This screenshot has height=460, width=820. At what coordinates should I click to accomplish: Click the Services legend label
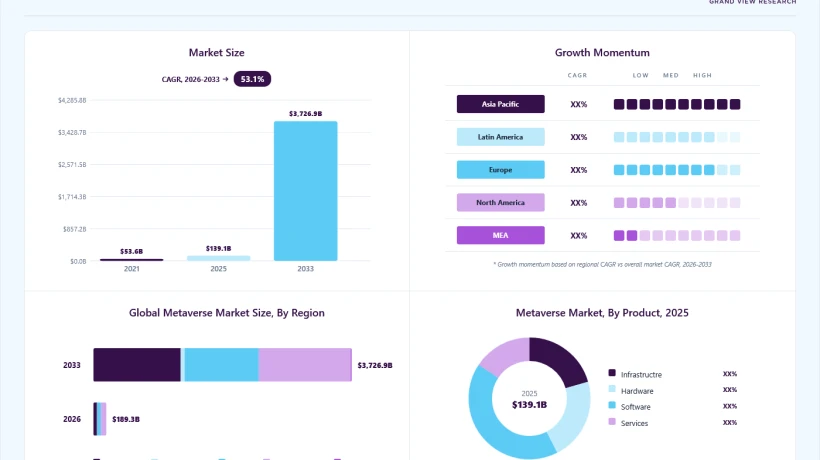tap(634, 423)
